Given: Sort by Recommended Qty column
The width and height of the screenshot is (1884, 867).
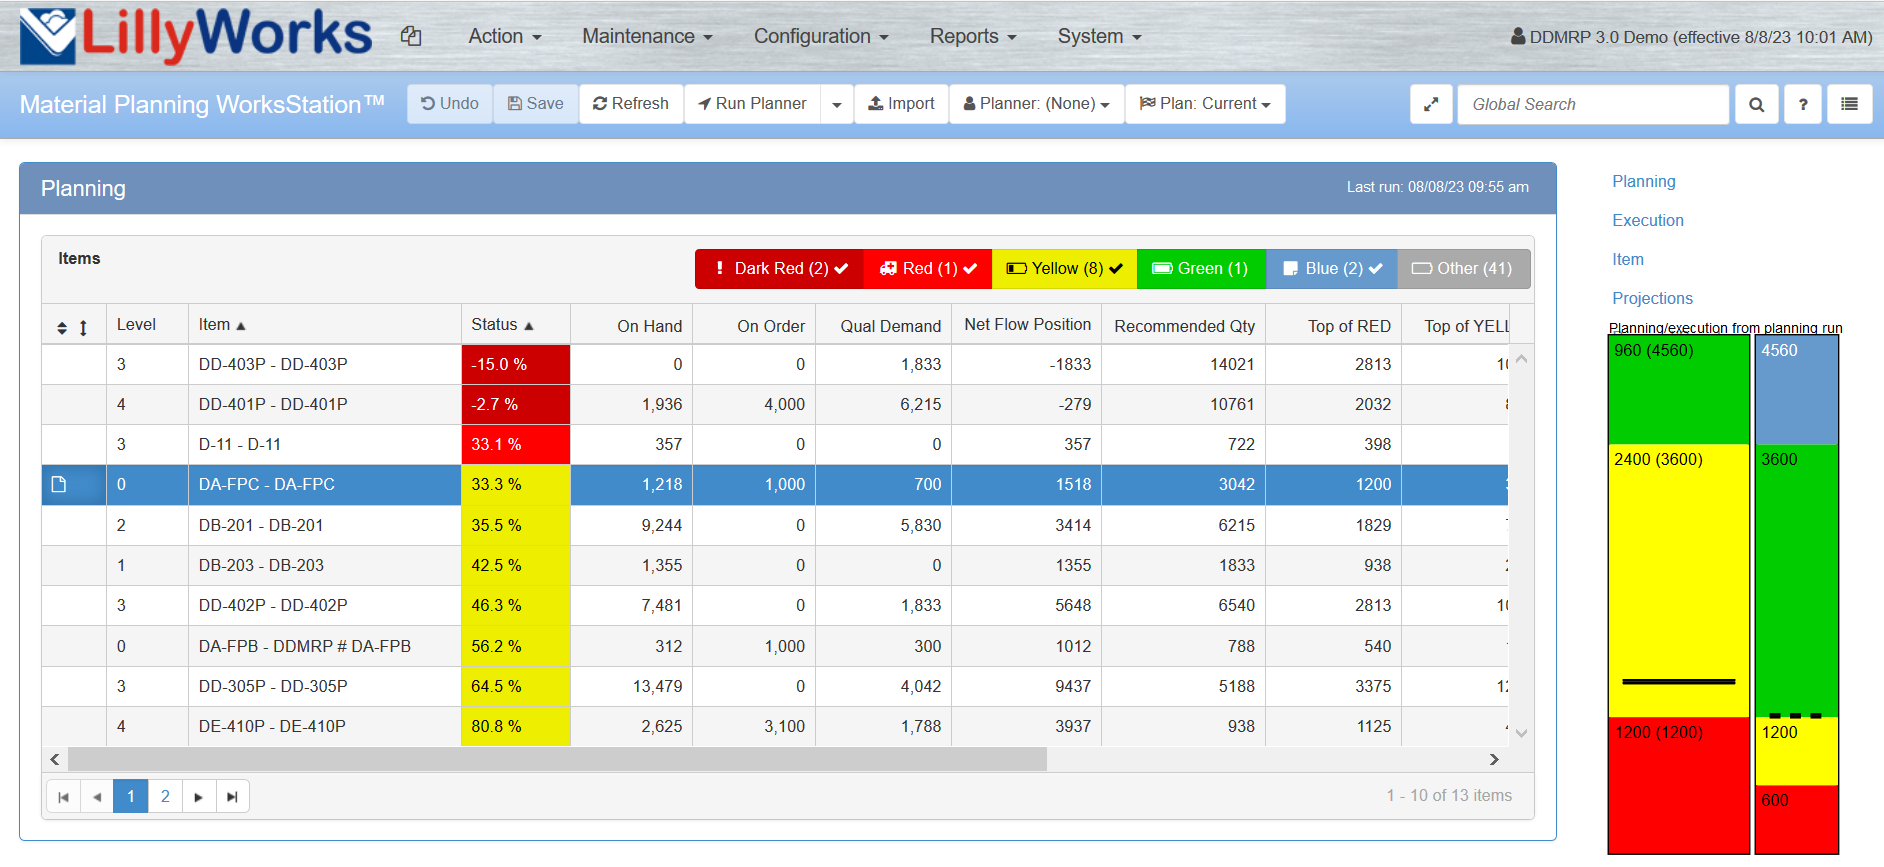Looking at the screenshot, I should [1184, 326].
